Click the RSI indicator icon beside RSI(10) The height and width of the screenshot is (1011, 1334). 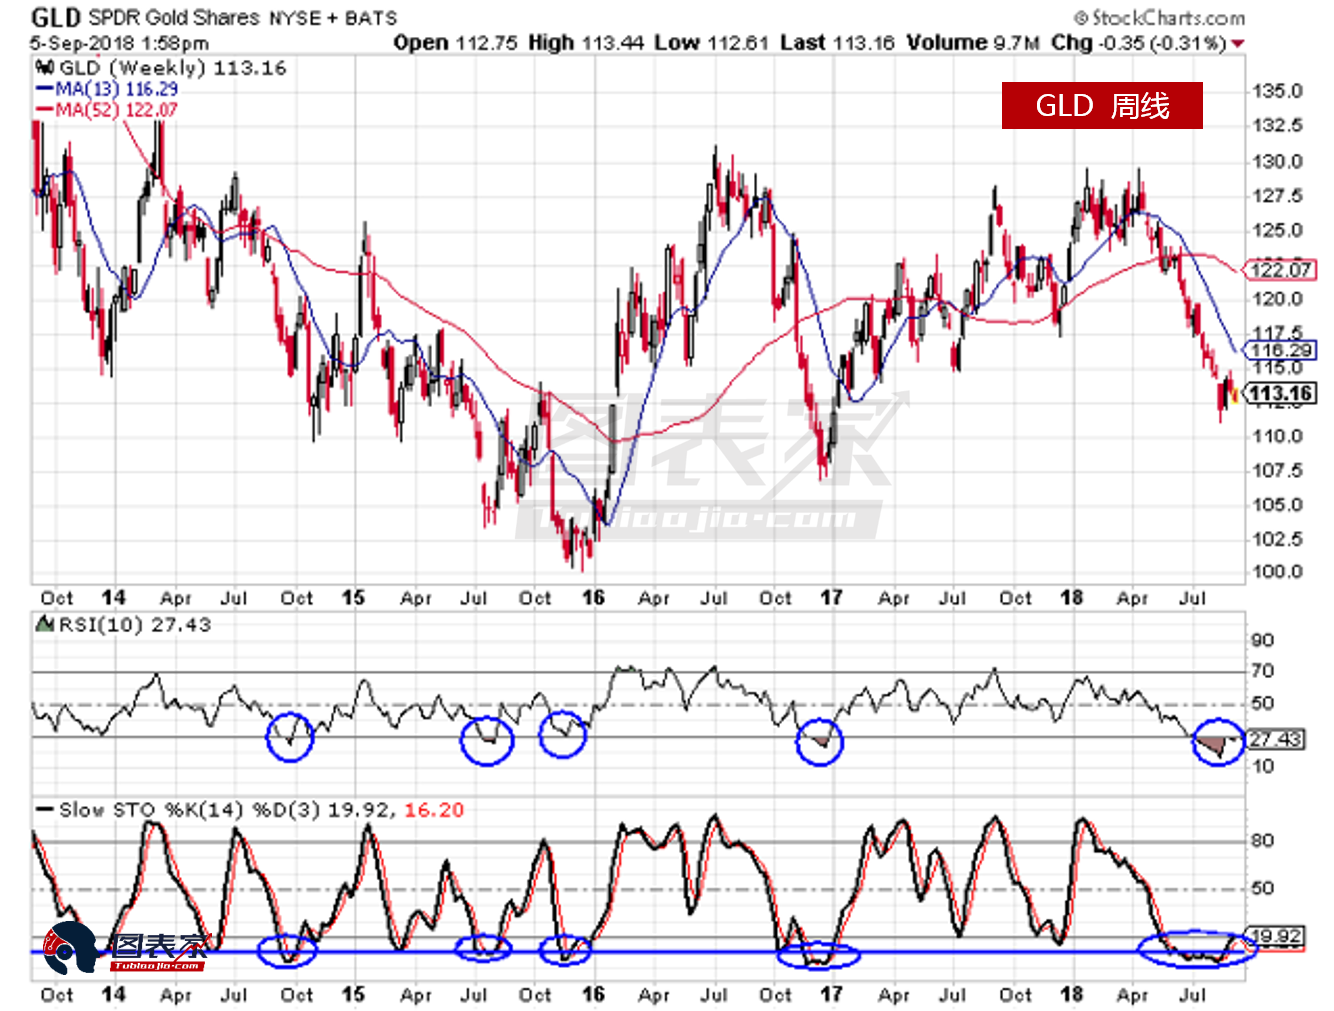tap(45, 624)
